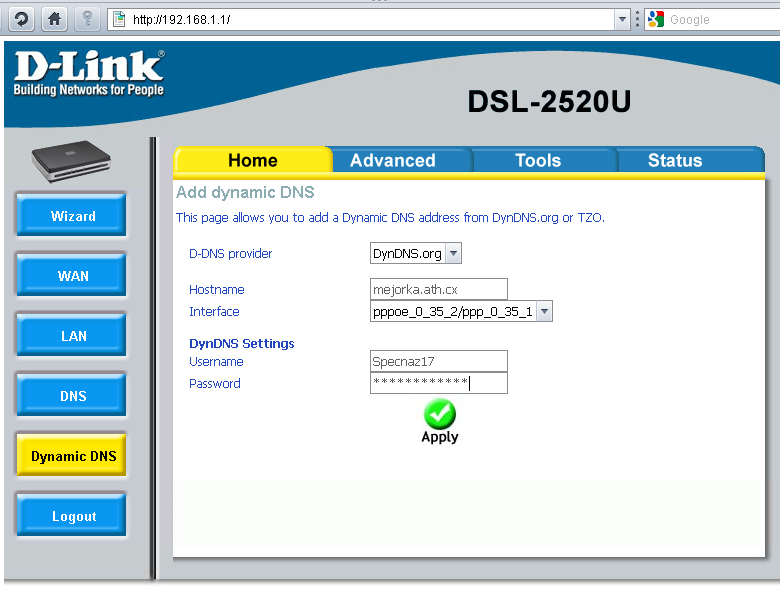Focus the Password input field
The height and width of the screenshot is (590, 780).
click(x=438, y=383)
